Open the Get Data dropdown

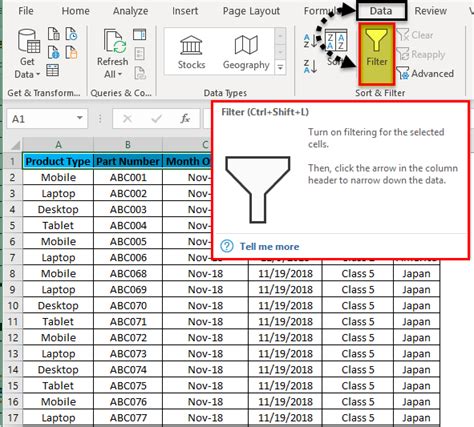click(27, 68)
